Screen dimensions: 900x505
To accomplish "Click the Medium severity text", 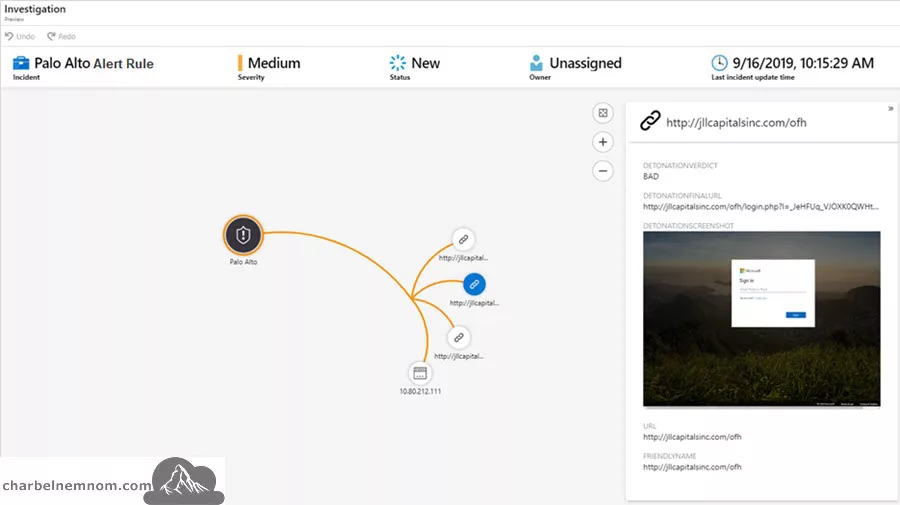I will tap(274, 63).
